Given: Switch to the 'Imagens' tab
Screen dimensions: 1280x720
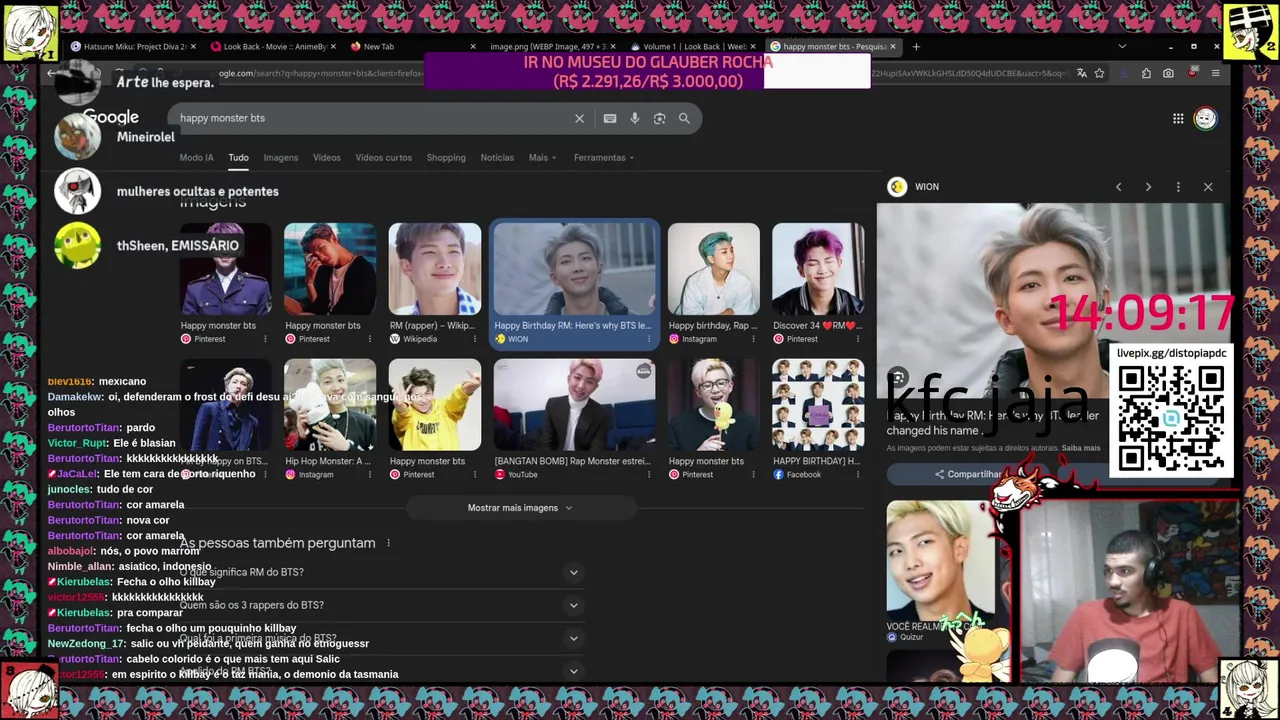Looking at the screenshot, I should [x=280, y=157].
